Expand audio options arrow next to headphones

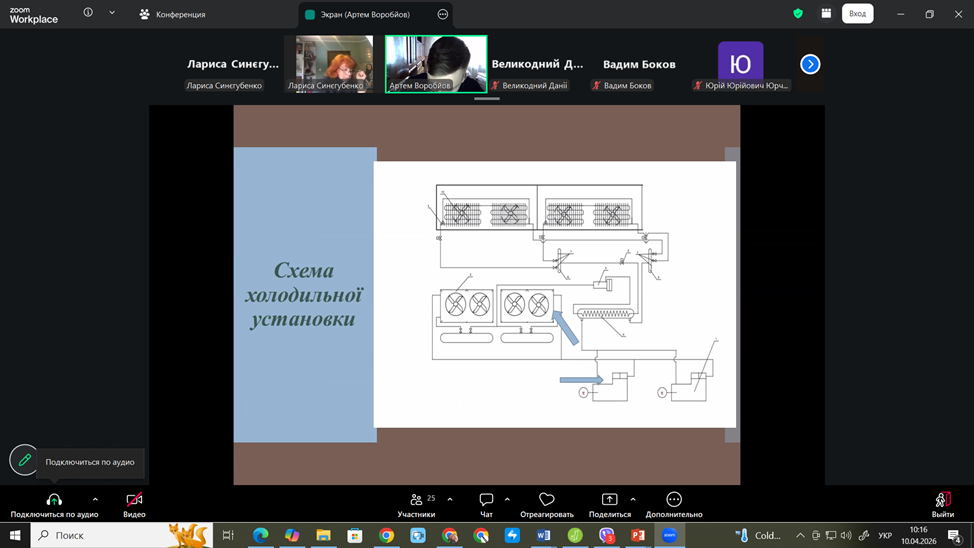tap(95, 499)
